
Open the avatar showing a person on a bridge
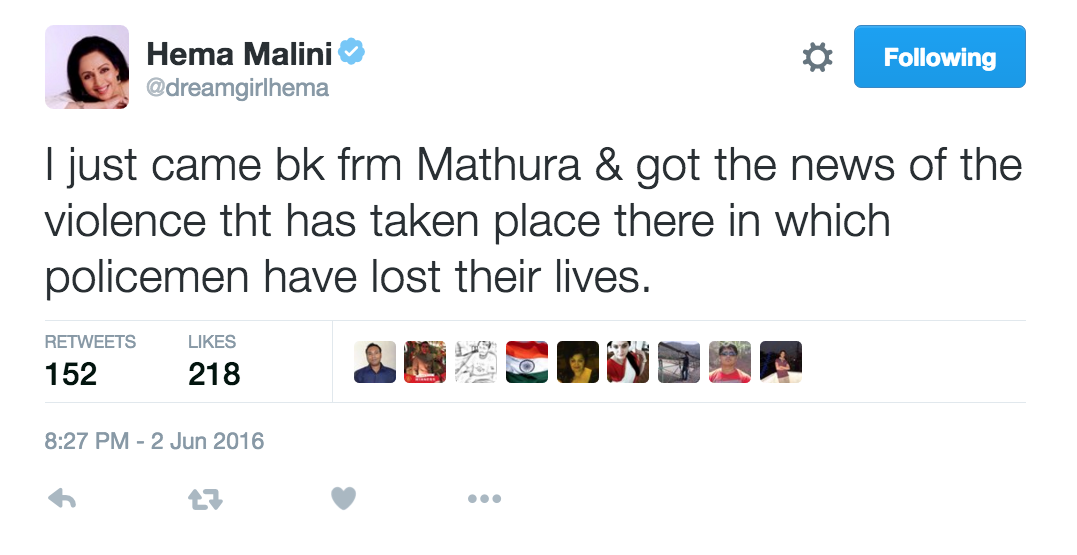click(x=679, y=363)
